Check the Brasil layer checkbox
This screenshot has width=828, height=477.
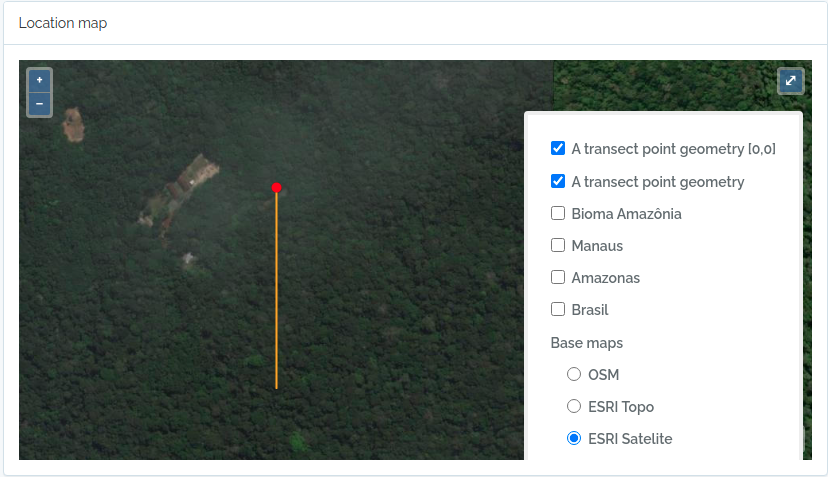click(x=558, y=309)
